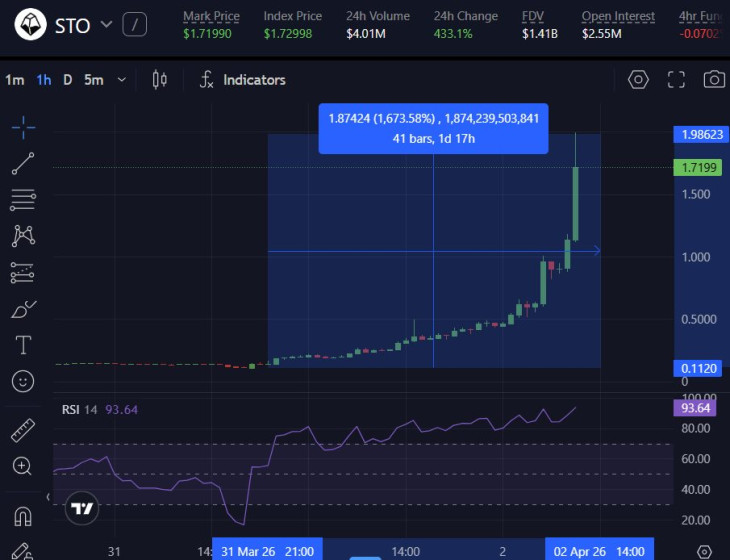Open the Indicators dialog
The width and height of the screenshot is (730, 560).
[x=243, y=80]
